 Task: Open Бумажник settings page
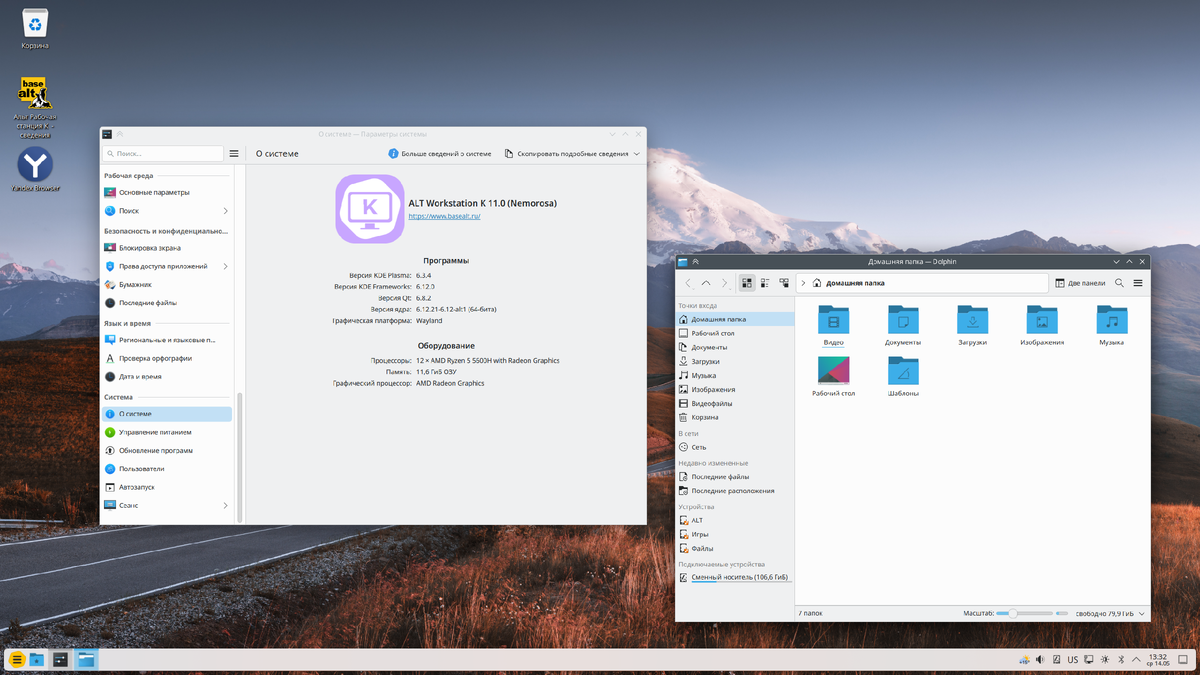pyautogui.click(x=168, y=284)
